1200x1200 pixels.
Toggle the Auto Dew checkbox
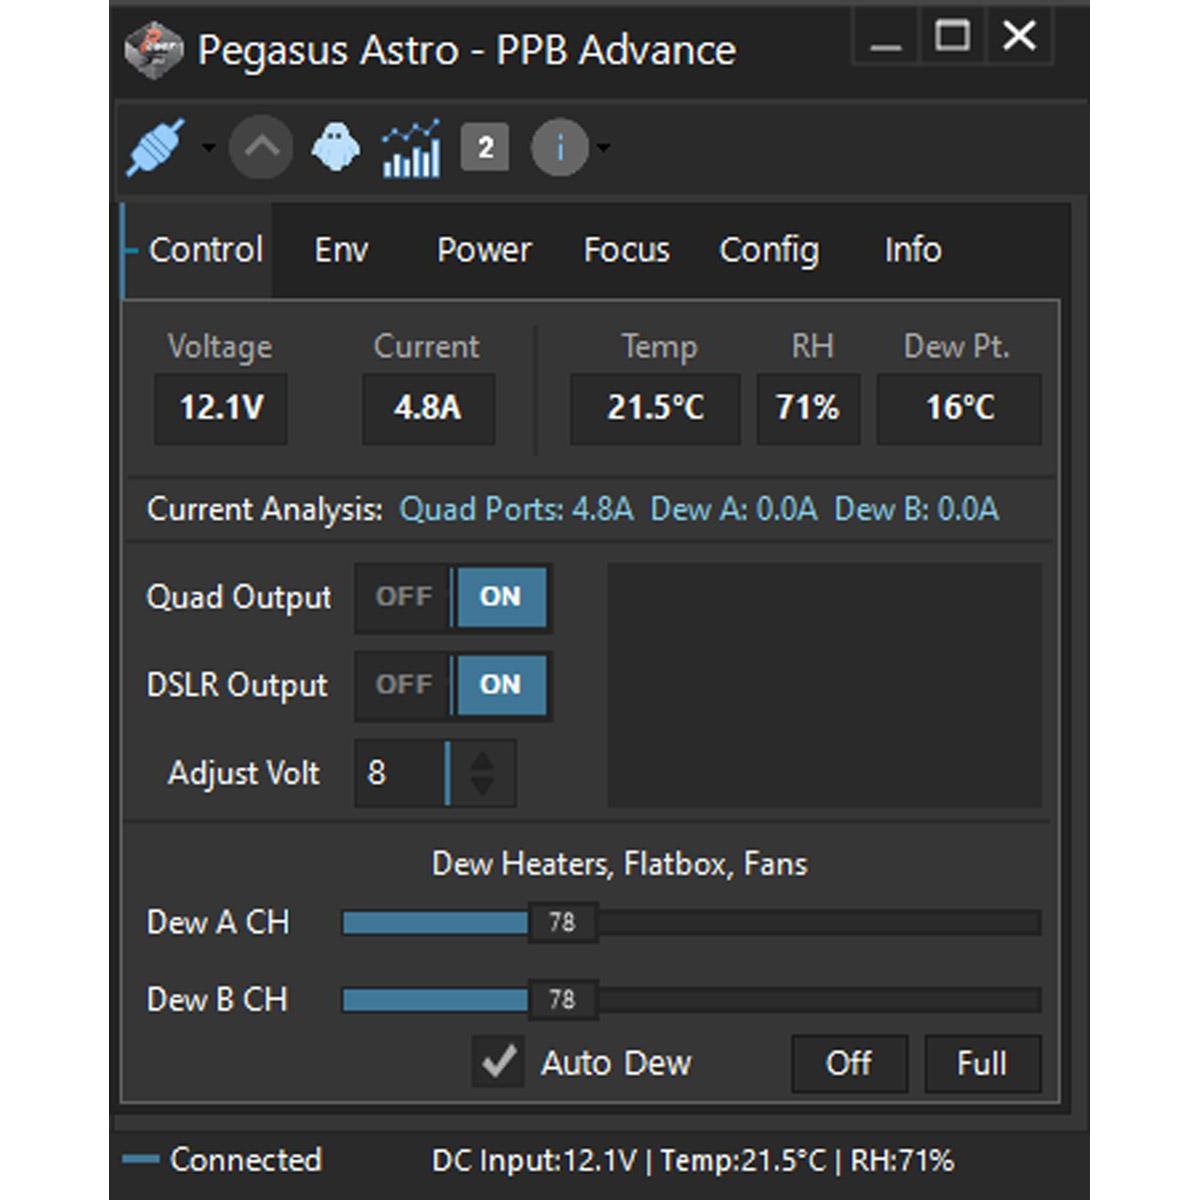pos(498,1062)
